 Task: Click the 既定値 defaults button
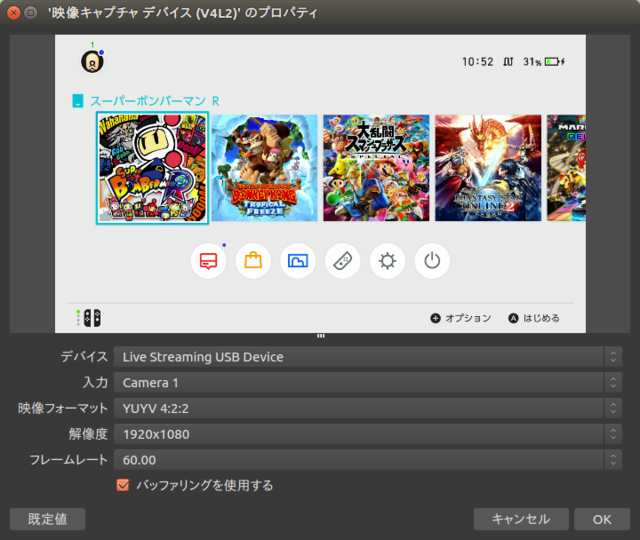pos(47,519)
